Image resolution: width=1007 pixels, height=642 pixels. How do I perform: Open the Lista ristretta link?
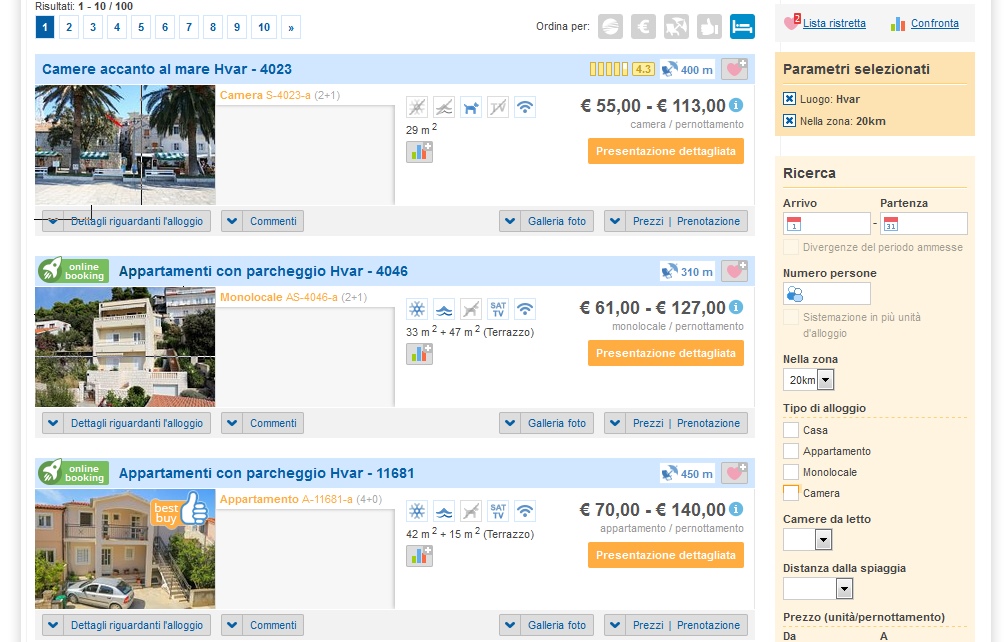(834, 23)
